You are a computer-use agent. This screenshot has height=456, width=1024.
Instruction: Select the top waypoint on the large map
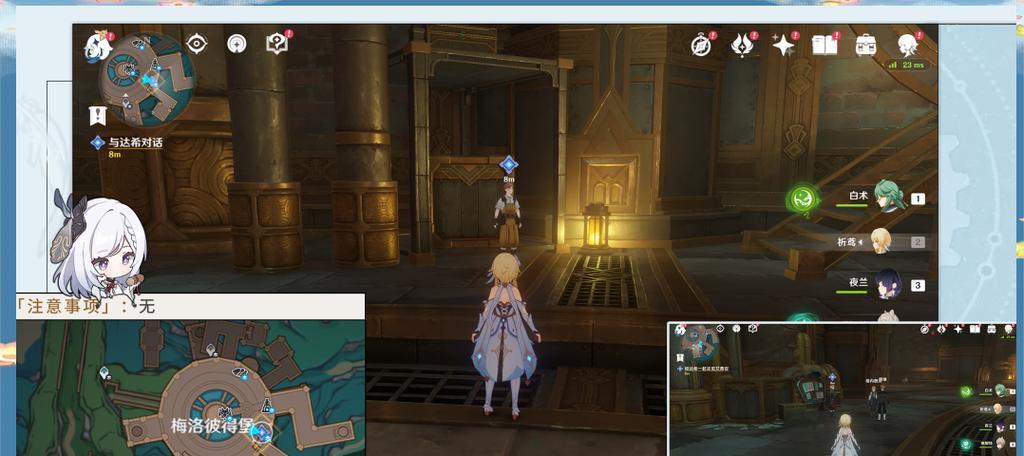210,351
